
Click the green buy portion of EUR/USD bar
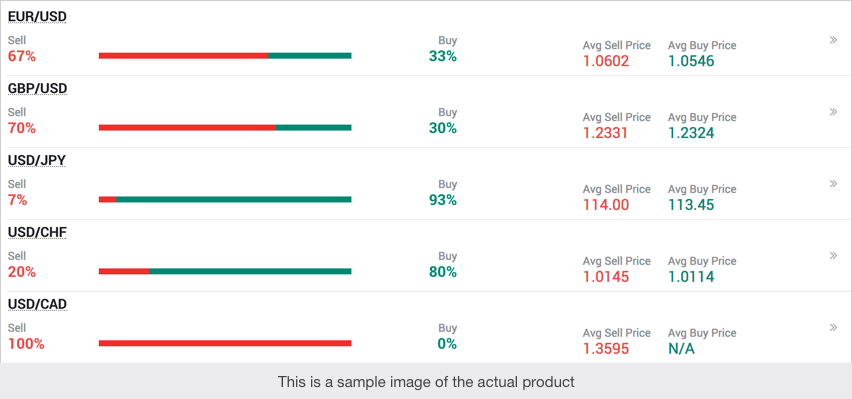tap(310, 55)
